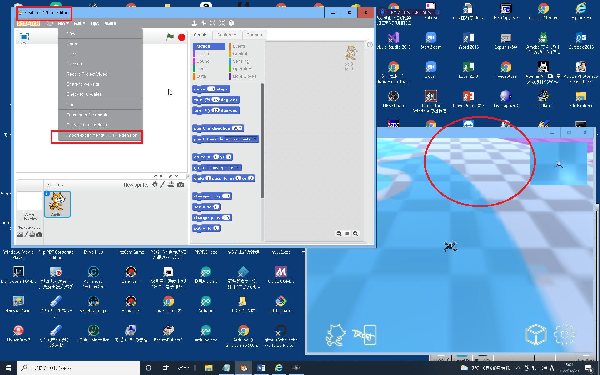
Task: Zoom in the scripts area magnifier
Action: coord(355,233)
